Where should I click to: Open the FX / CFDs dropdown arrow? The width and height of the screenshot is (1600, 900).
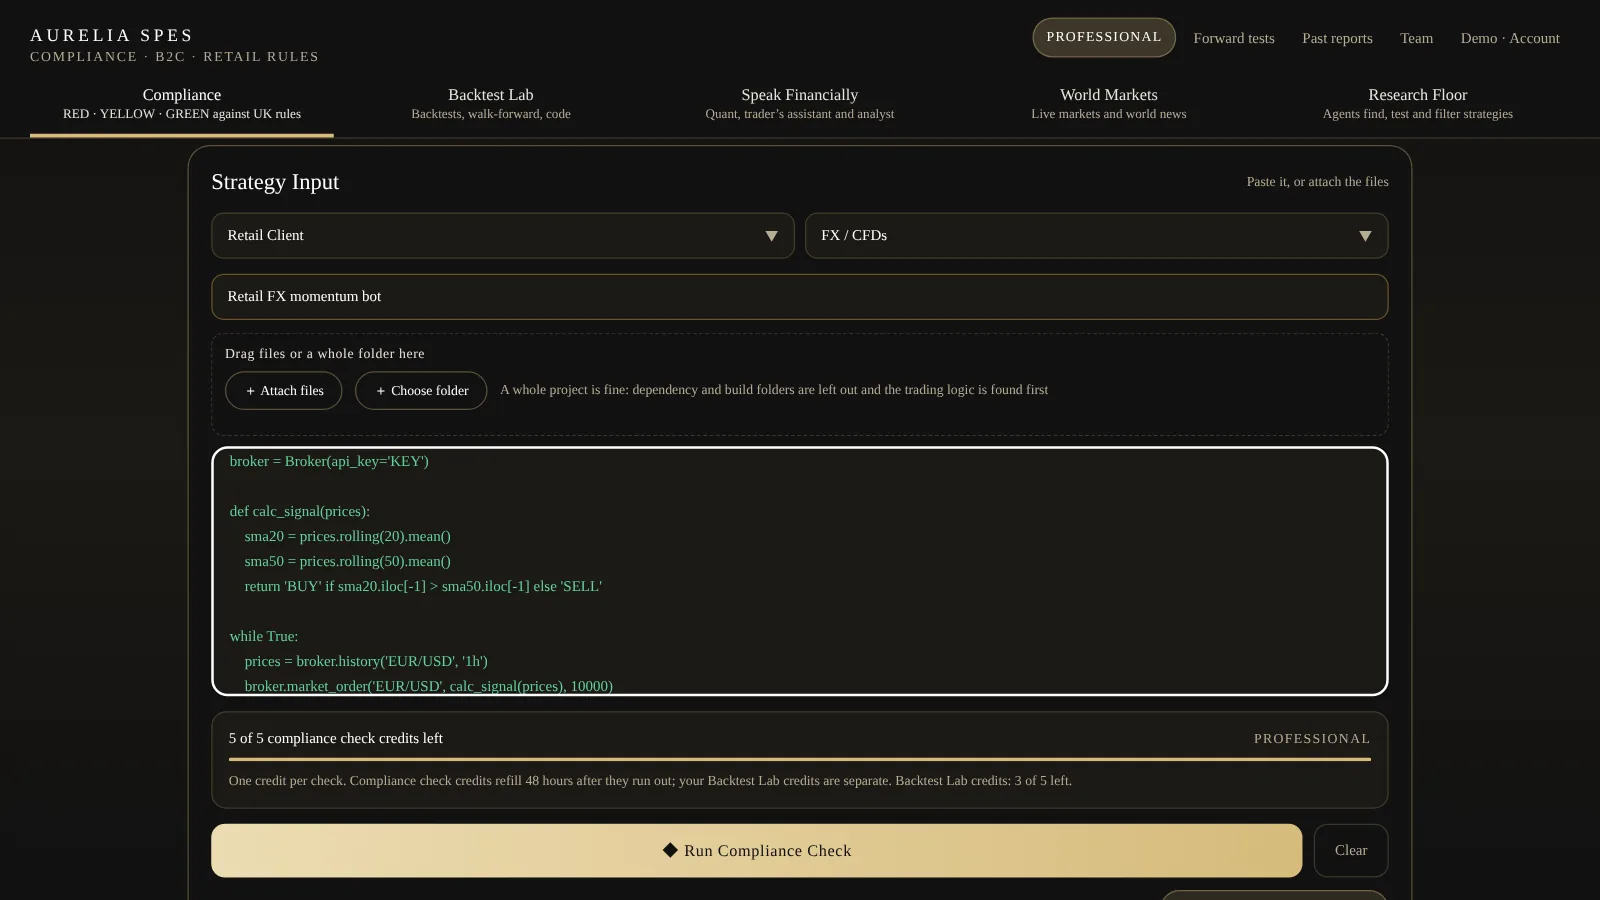pos(1365,236)
